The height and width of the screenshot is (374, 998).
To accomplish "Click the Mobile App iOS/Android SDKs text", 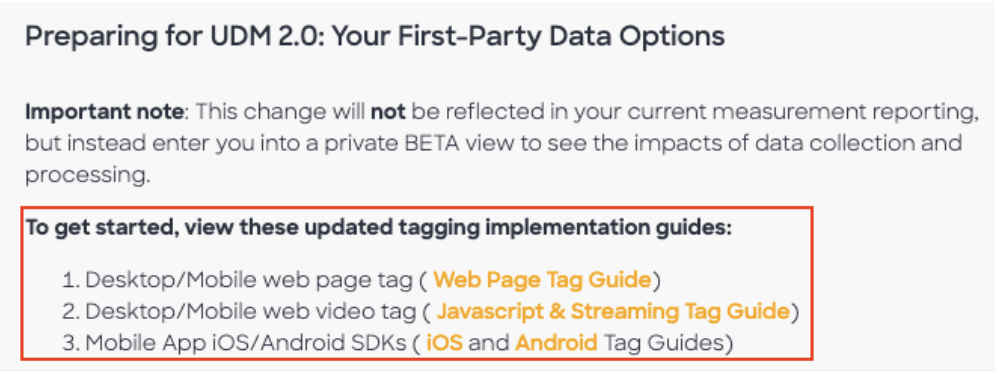I will pyautogui.click(x=245, y=343).
